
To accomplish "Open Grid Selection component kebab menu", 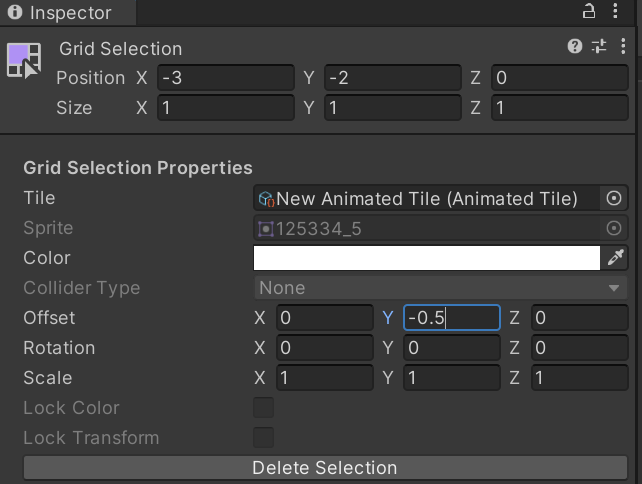I will [622, 46].
